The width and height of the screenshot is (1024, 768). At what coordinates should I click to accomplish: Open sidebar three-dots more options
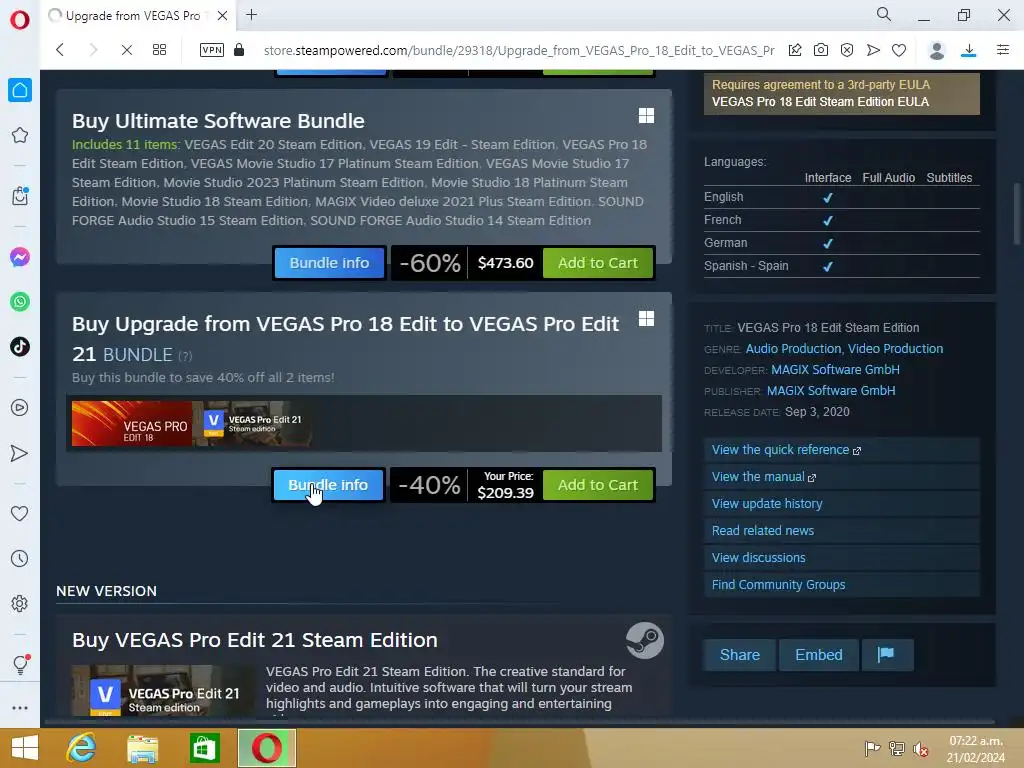tap(20, 708)
